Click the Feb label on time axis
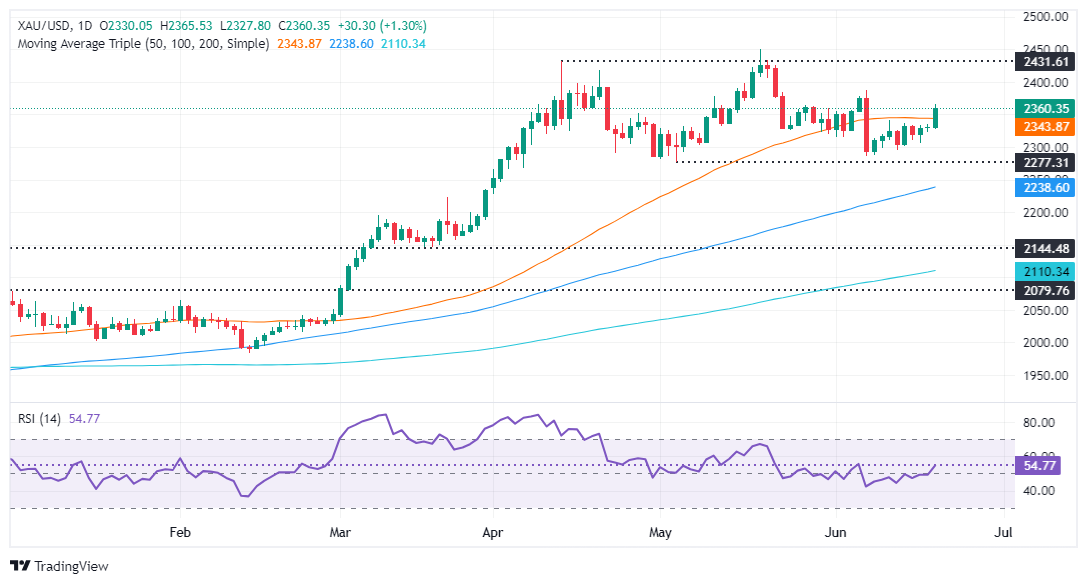This screenshot has width=1087, height=584. pyautogui.click(x=180, y=533)
